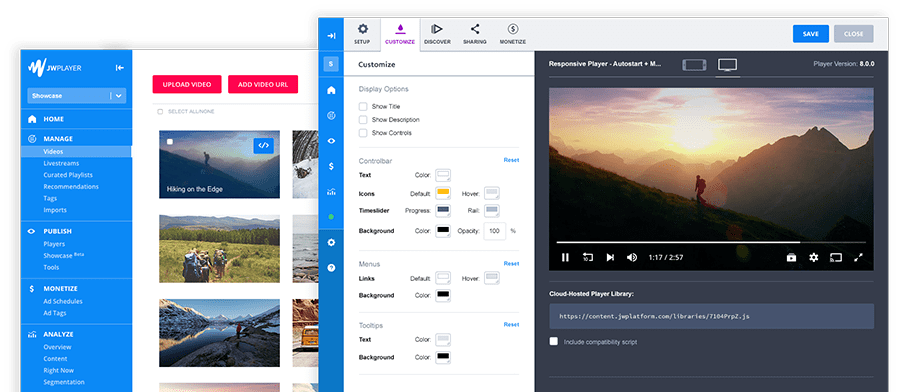
Task: Click the gear settings icon in narrow sidebar
Action: coord(331,242)
